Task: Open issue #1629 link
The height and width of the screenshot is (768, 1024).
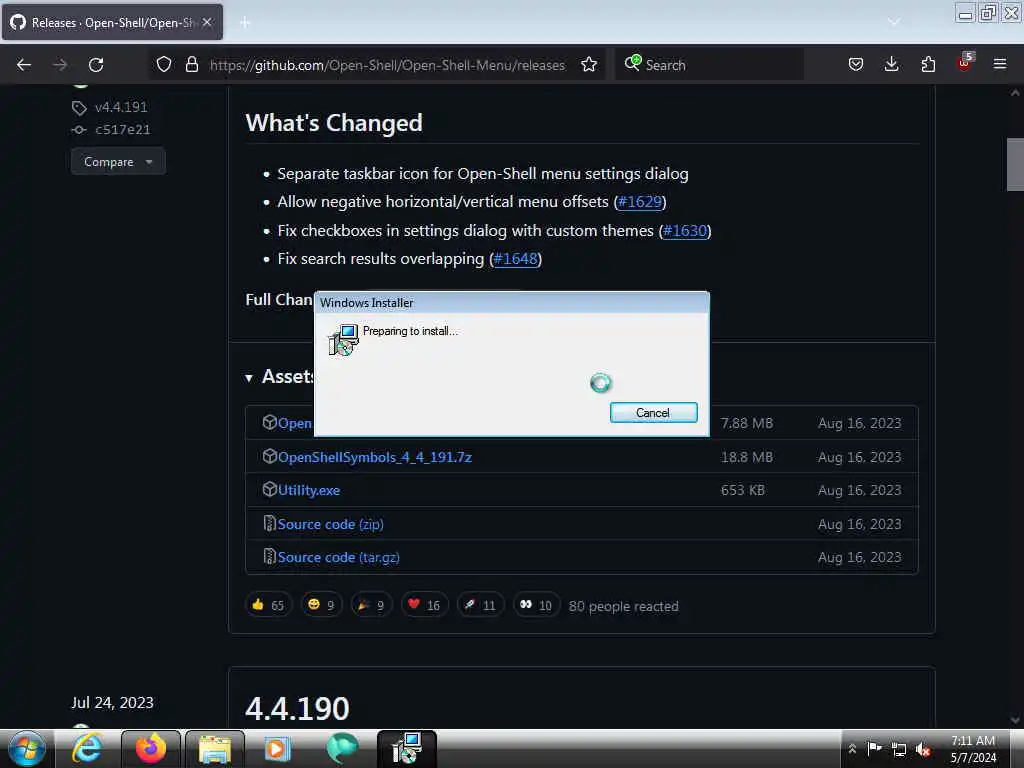Action: click(639, 202)
